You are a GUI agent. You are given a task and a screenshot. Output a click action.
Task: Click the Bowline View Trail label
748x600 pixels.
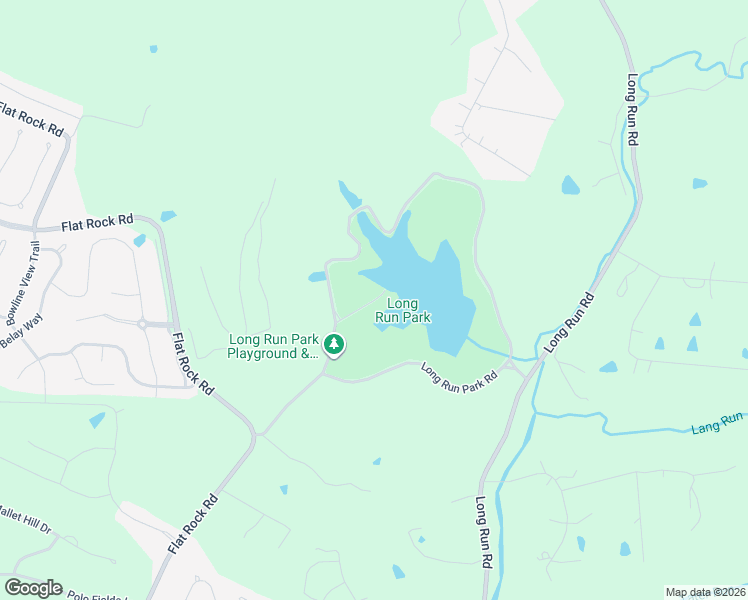tap(21, 283)
